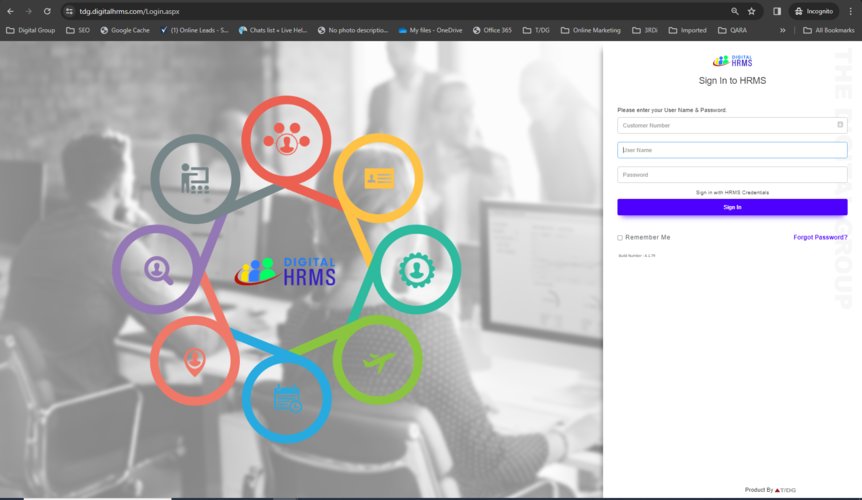Click the green airplane travel icon
The height and width of the screenshot is (500, 862).
point(377,360)
